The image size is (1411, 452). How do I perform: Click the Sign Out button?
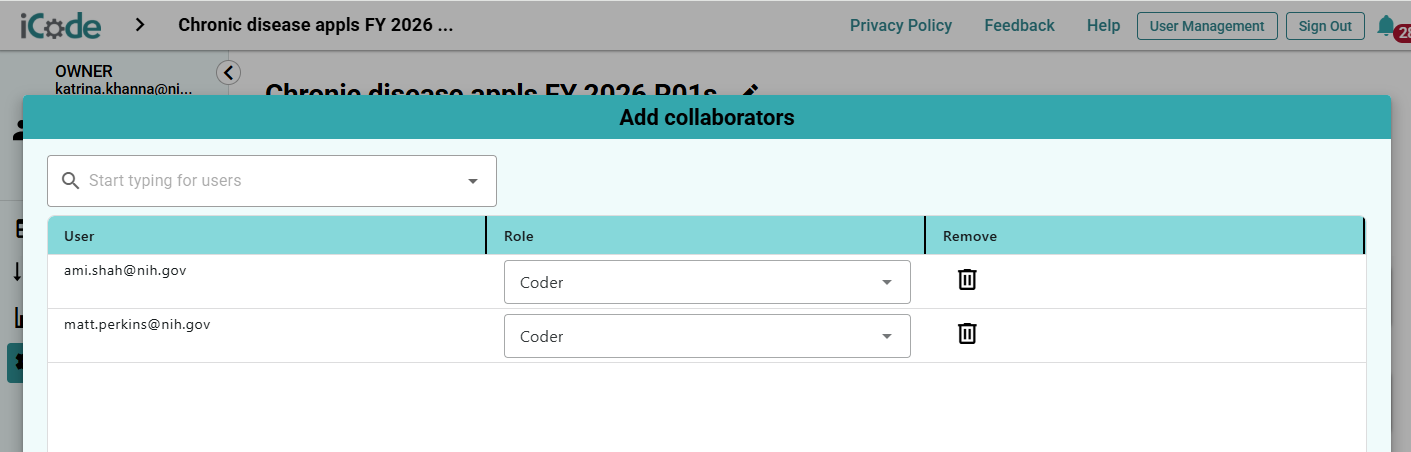point(1325,26)
